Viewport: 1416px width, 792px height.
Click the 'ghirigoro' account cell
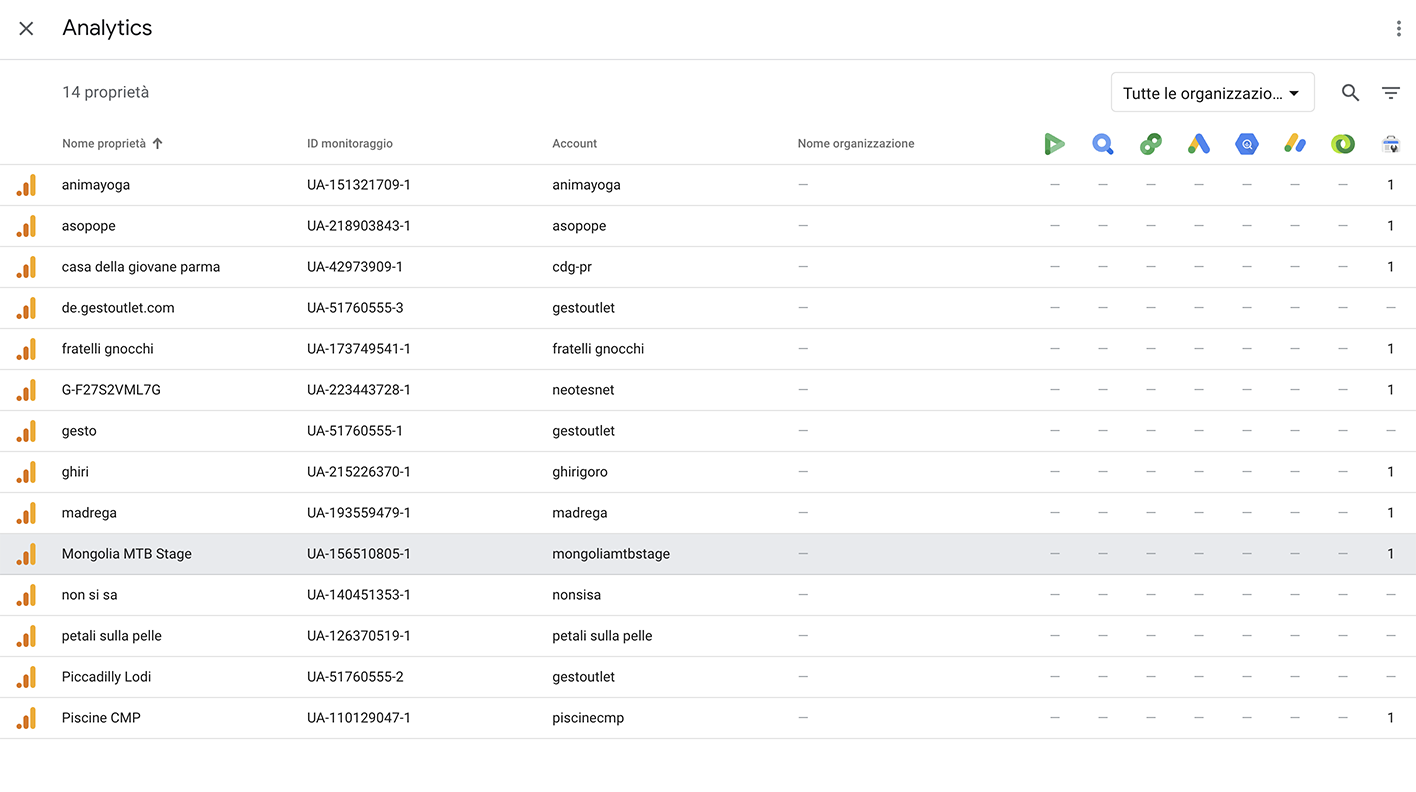click(x=580, y=472)
